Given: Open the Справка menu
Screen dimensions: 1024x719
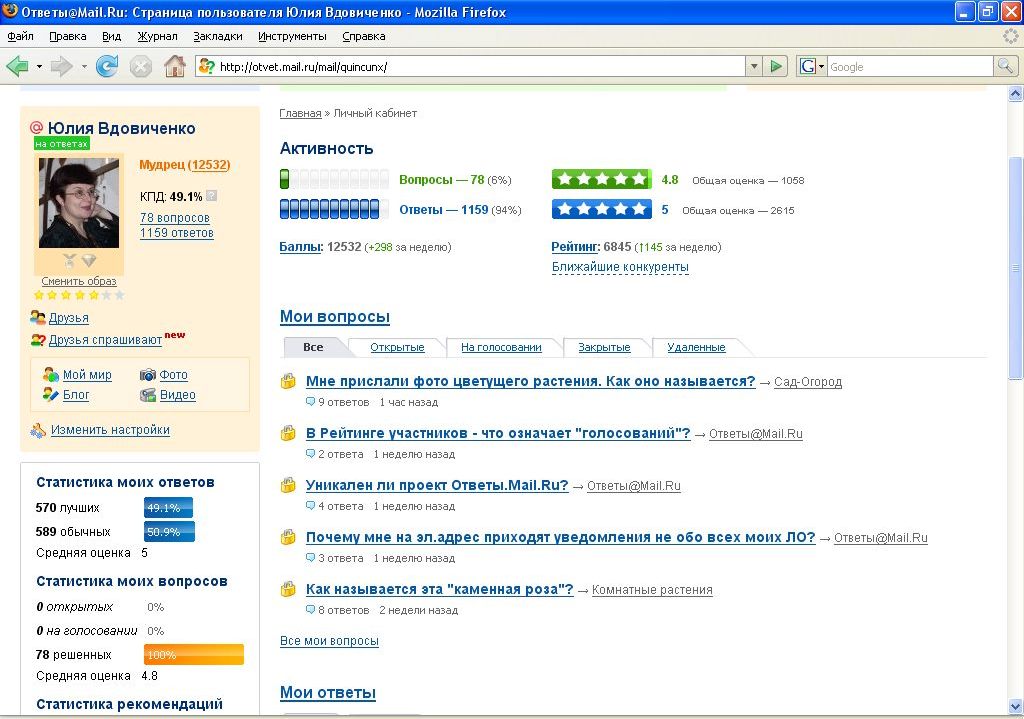Looking at the screenshot, I should pos(364,37).
